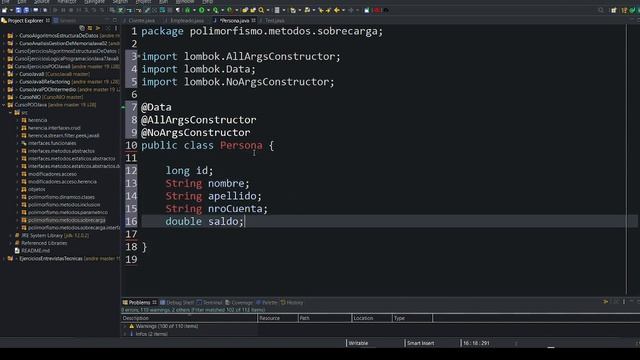Open Project Explorer filter icon
Image resolution: width=640 pixels, height=360 pixels.
pyautogui.click(x=98, y=28)
